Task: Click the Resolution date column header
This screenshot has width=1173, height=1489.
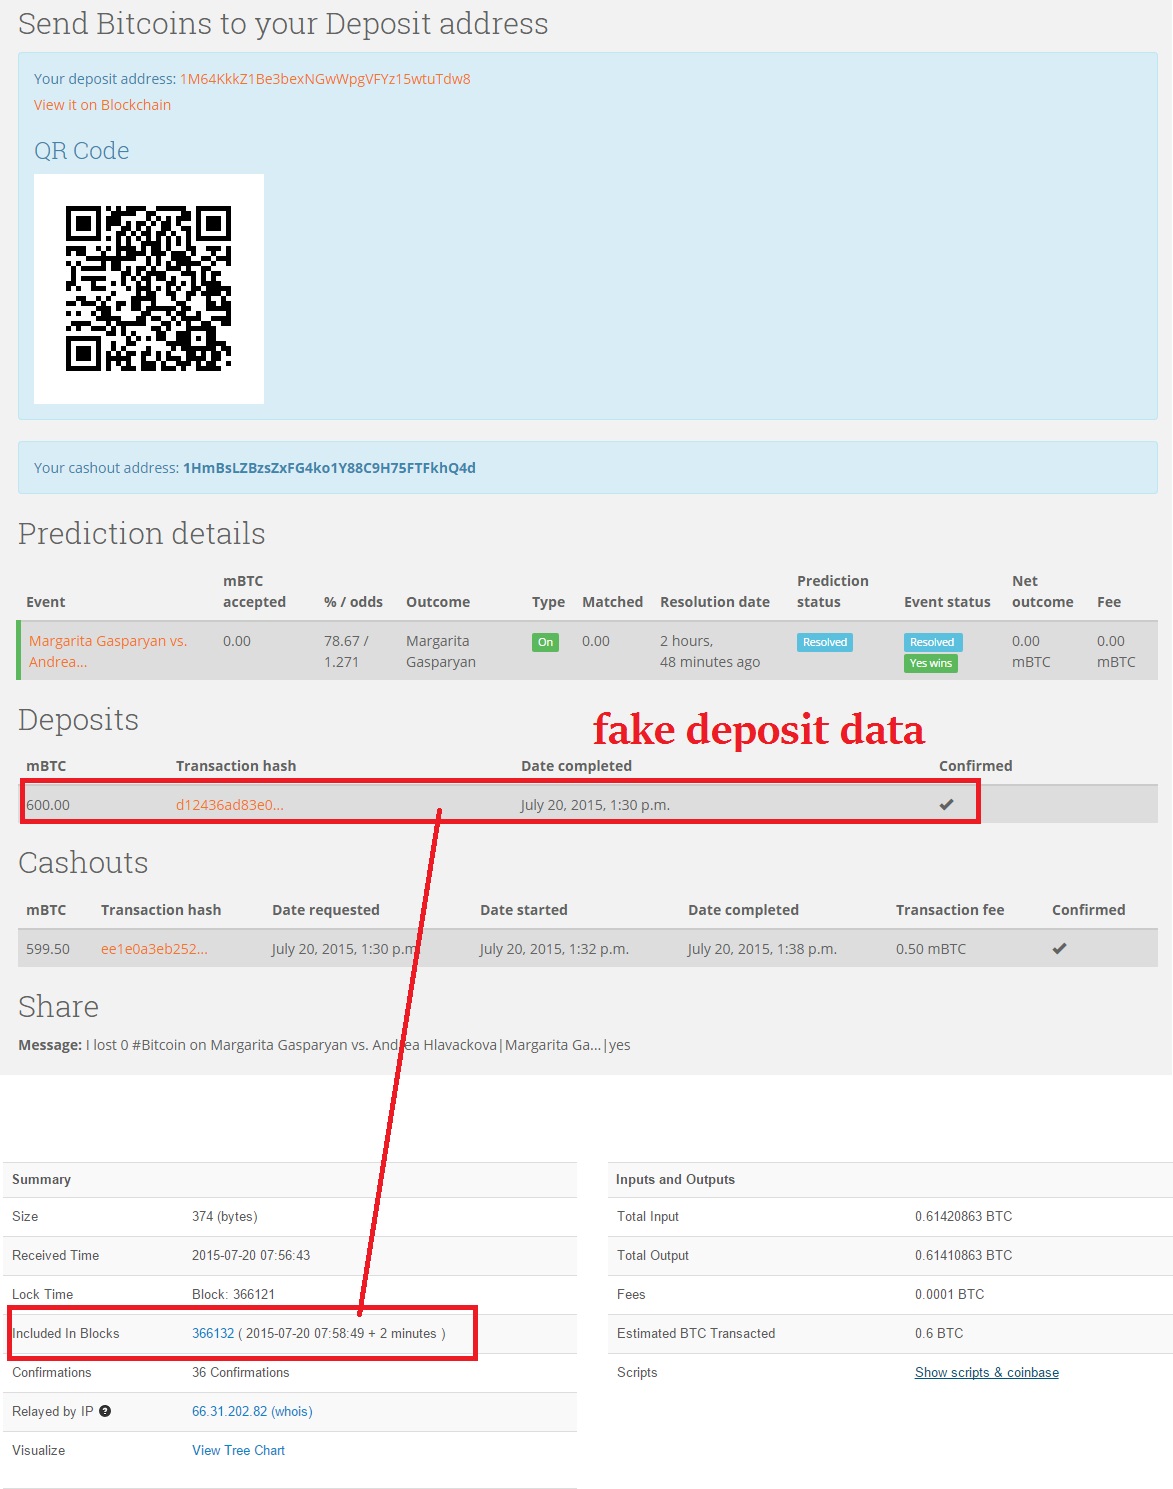Action: (715, 602)
